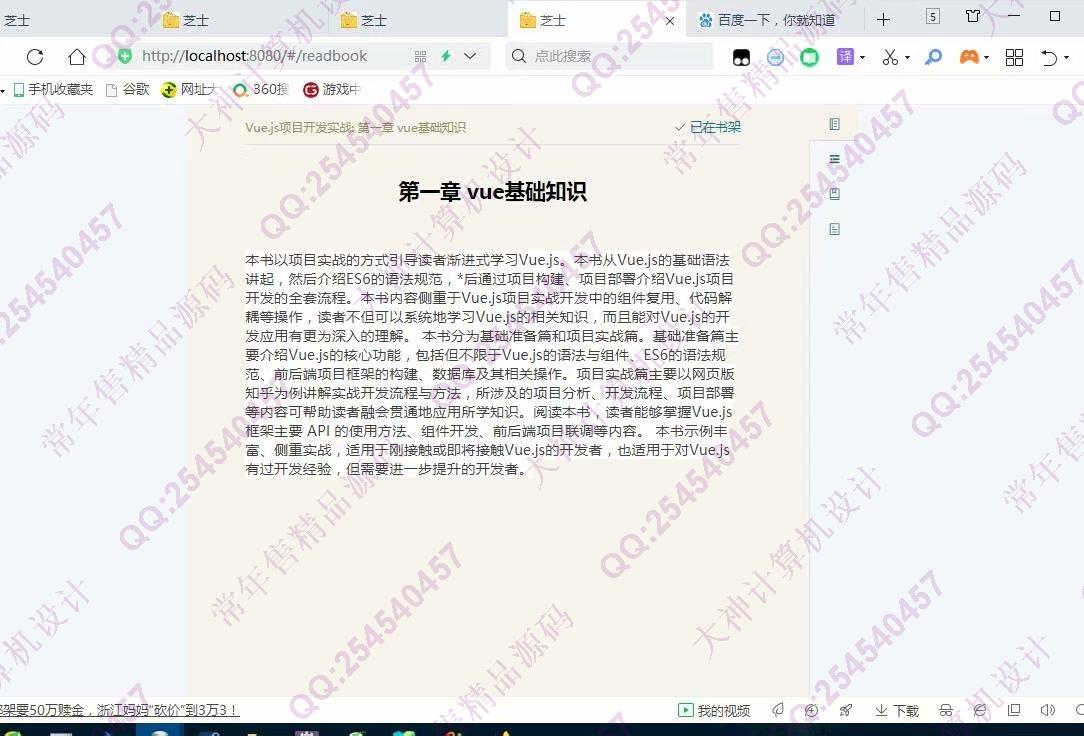Expand the translate tool dropdown arrow
1084x736 pixels.
(x=862, y=57)
